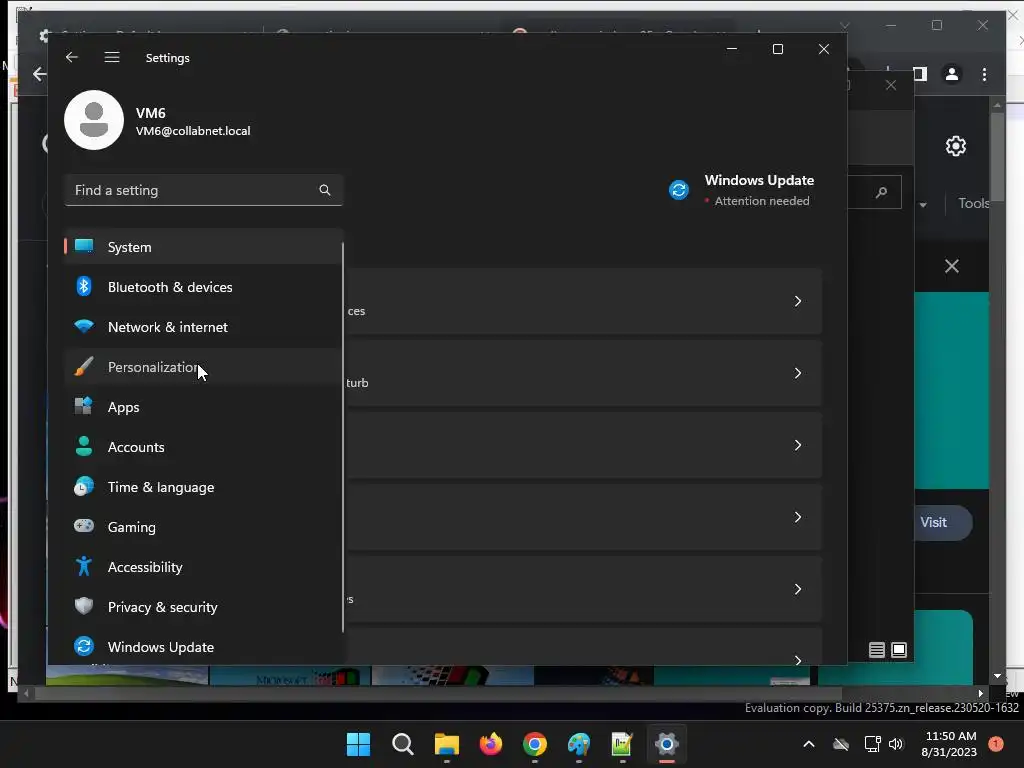This screenshot has width=1024, height=768.
Task: Open File Explorer from the taskbar
Action: [447, 744]
